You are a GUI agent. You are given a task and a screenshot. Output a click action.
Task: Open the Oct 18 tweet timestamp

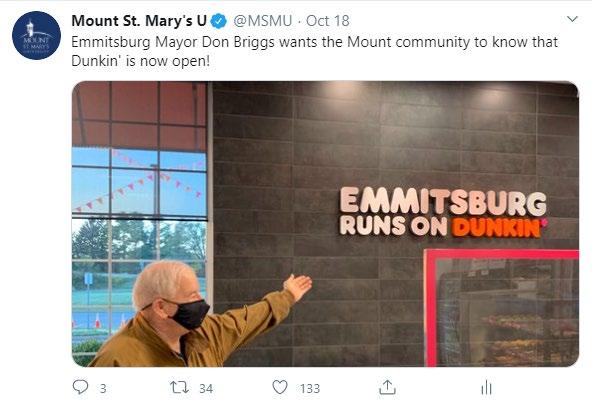(x=328, y=21)
